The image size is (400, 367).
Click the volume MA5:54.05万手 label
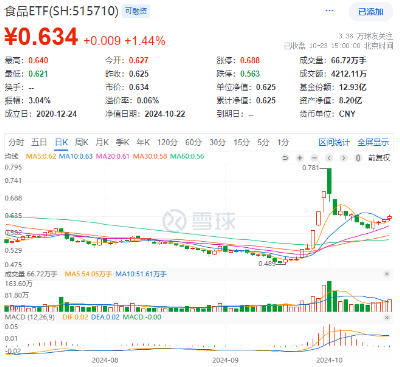tap(88, 274)
